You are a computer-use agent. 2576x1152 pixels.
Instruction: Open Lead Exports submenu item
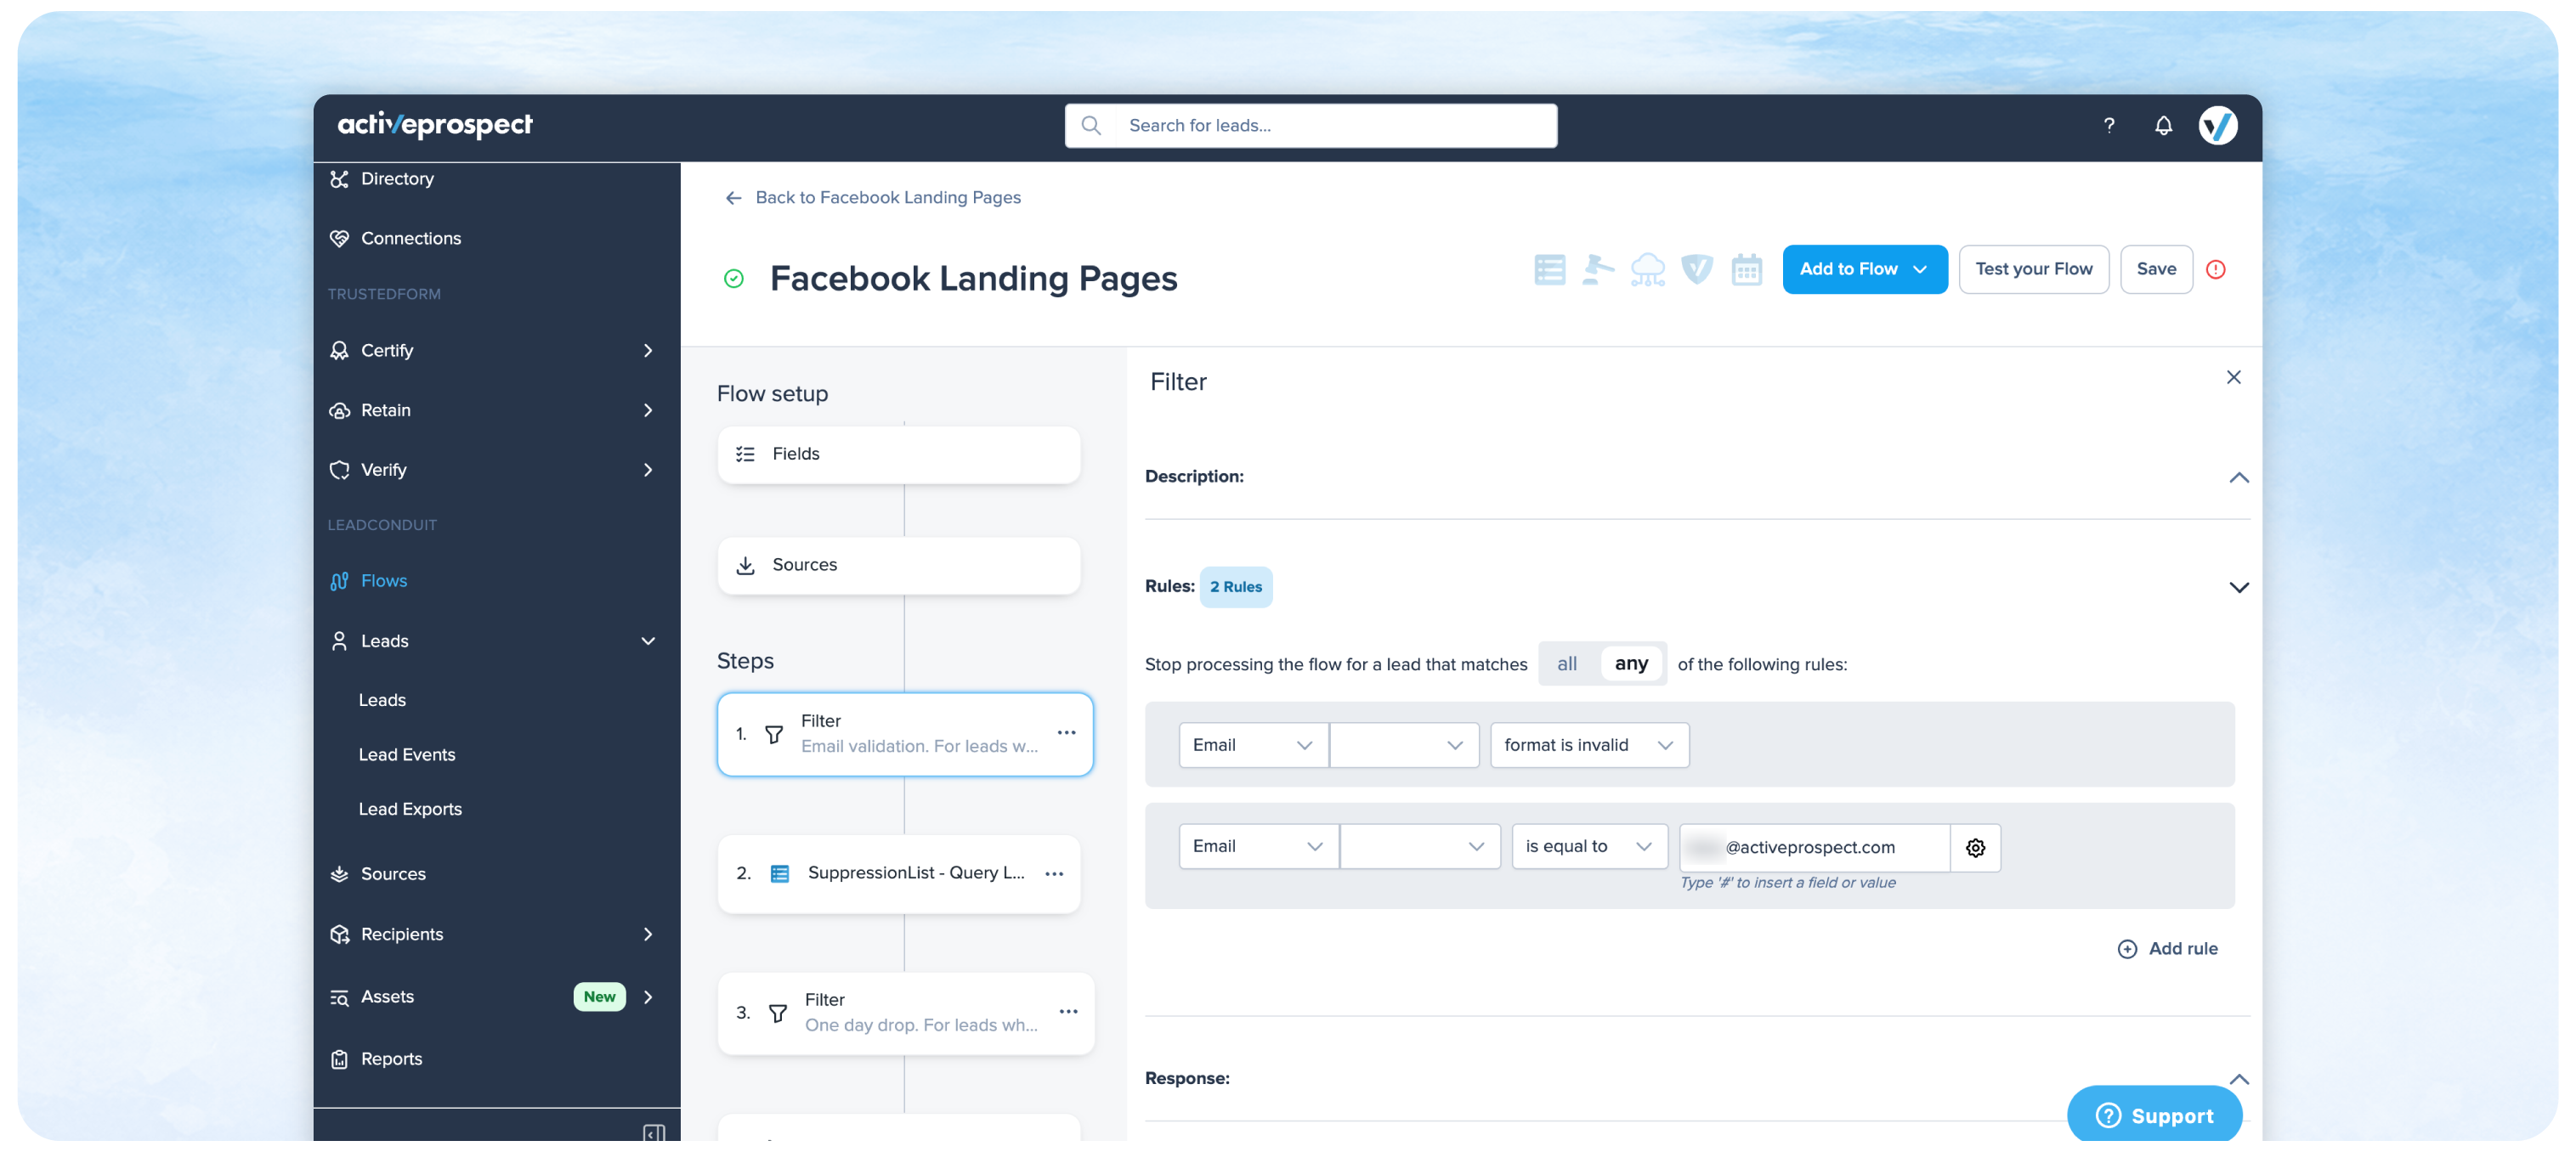click(x=410, y=808)
